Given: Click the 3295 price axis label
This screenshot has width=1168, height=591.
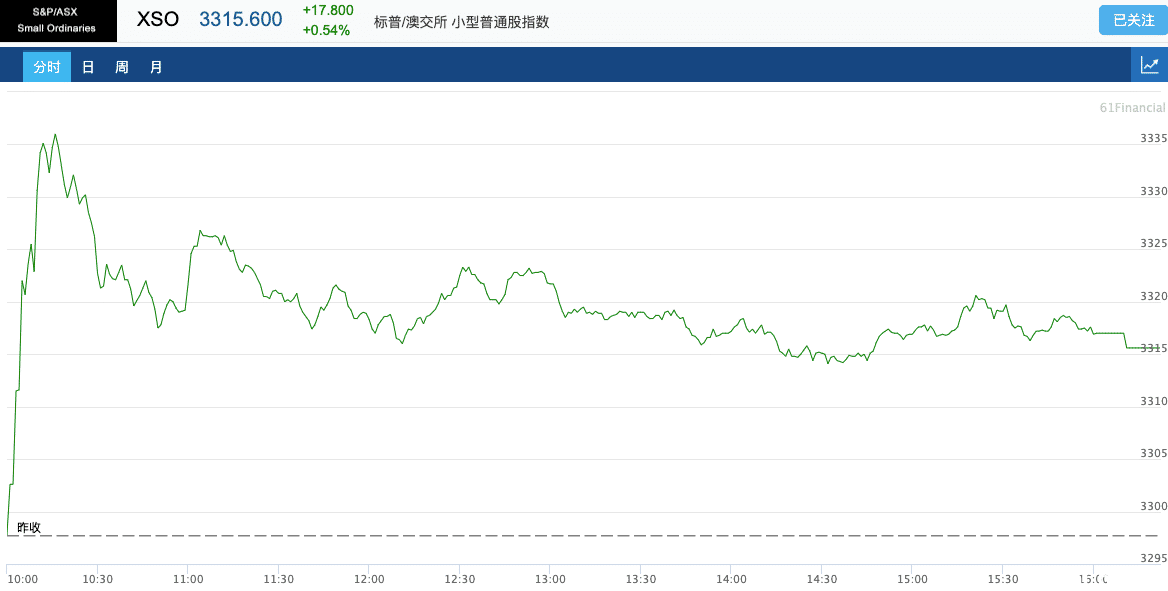Looking at the screenshot, I should point(1153,559).
